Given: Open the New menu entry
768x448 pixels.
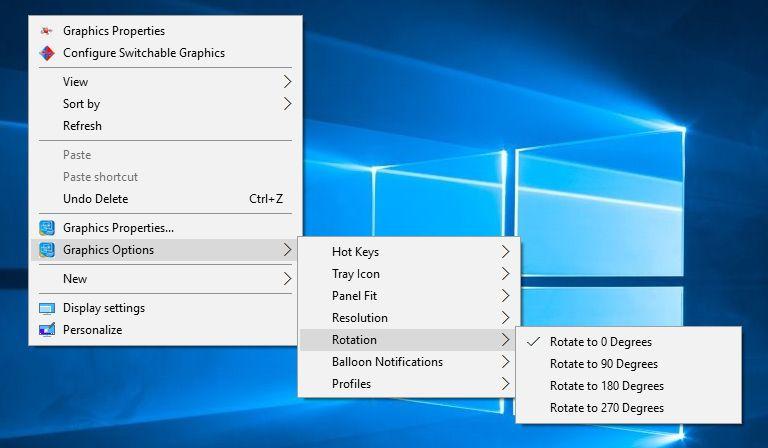Looking at the screenshot, I should 165,279.
